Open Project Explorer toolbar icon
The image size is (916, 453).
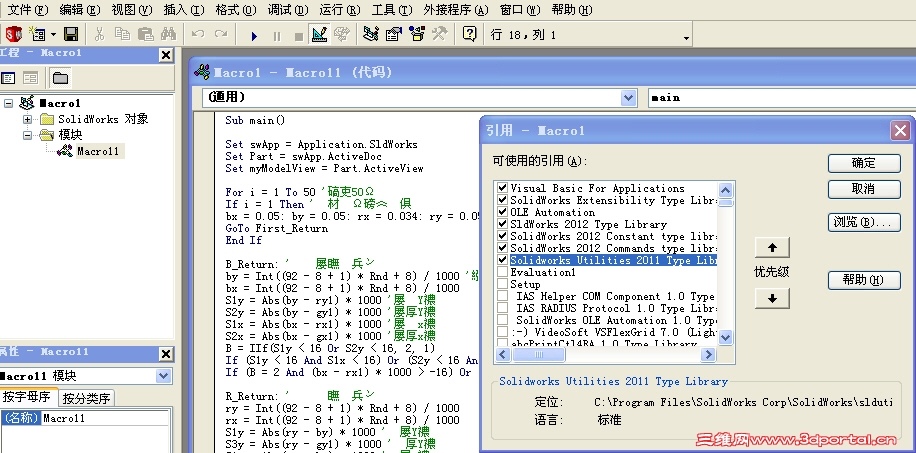(370, 34)
